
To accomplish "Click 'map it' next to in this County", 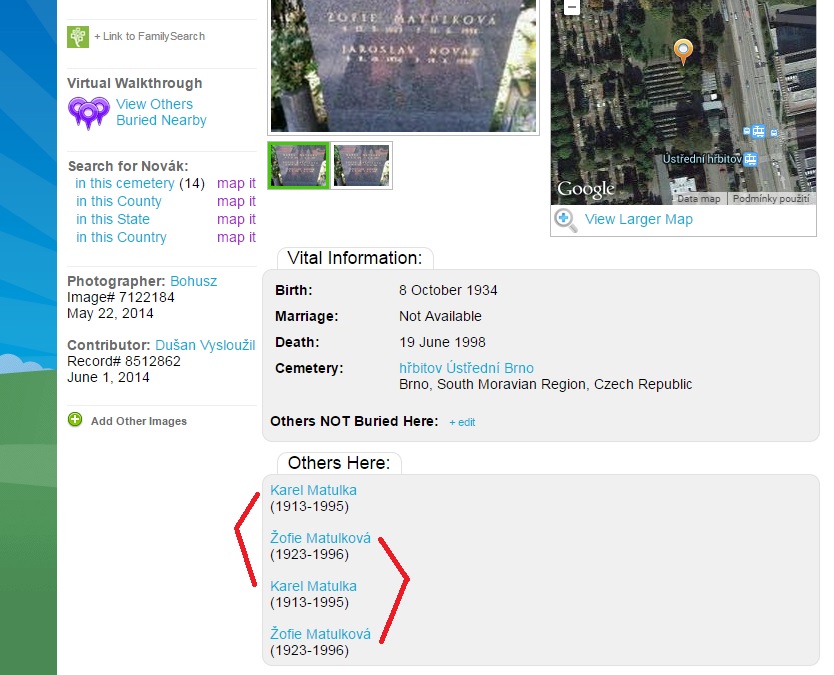I will (x=236, y=201).
